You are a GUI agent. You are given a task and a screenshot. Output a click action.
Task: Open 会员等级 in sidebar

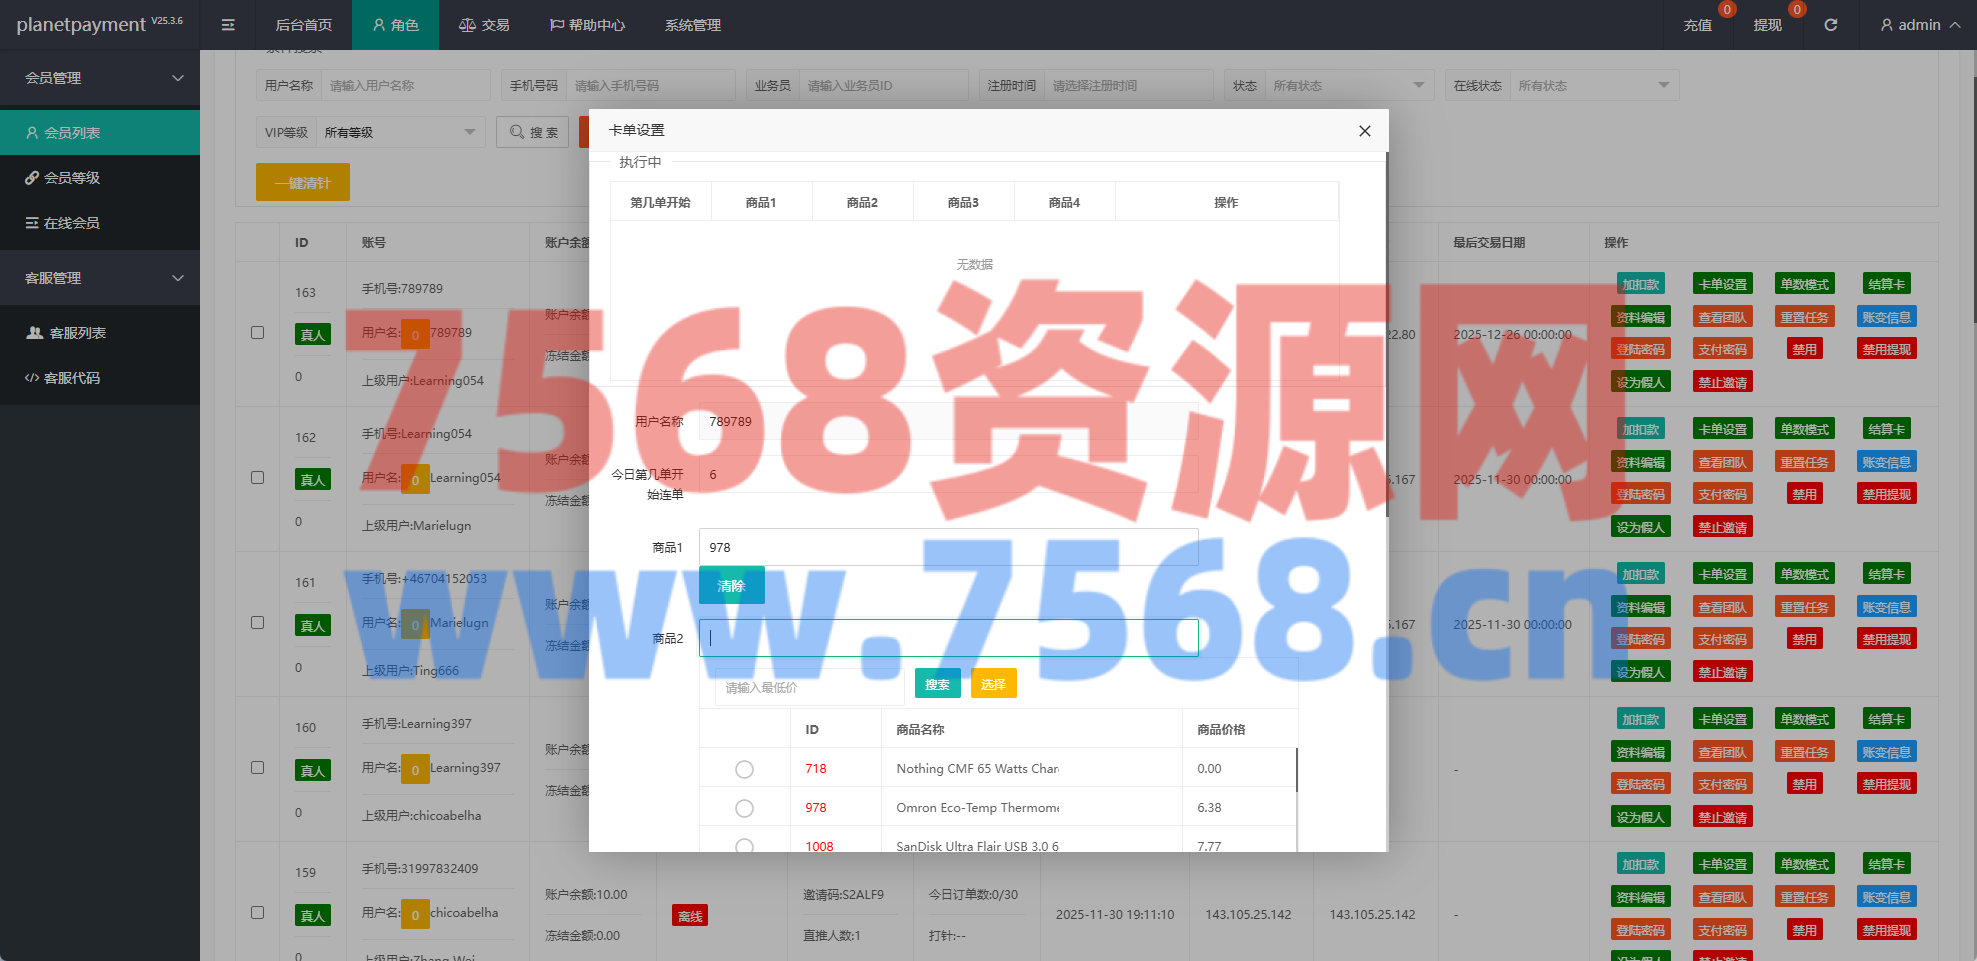coord(72,178)
